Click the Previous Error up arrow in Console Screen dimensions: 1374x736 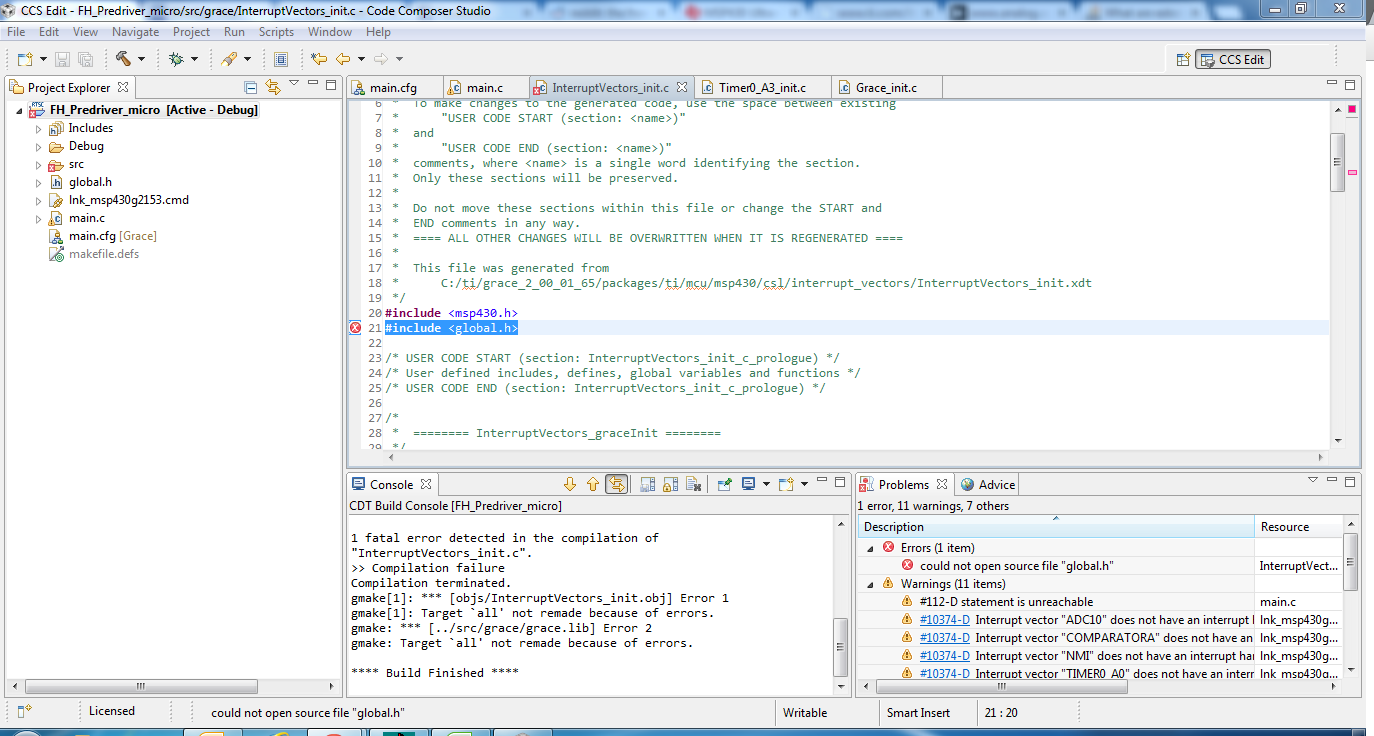click(x=593, y=484)
